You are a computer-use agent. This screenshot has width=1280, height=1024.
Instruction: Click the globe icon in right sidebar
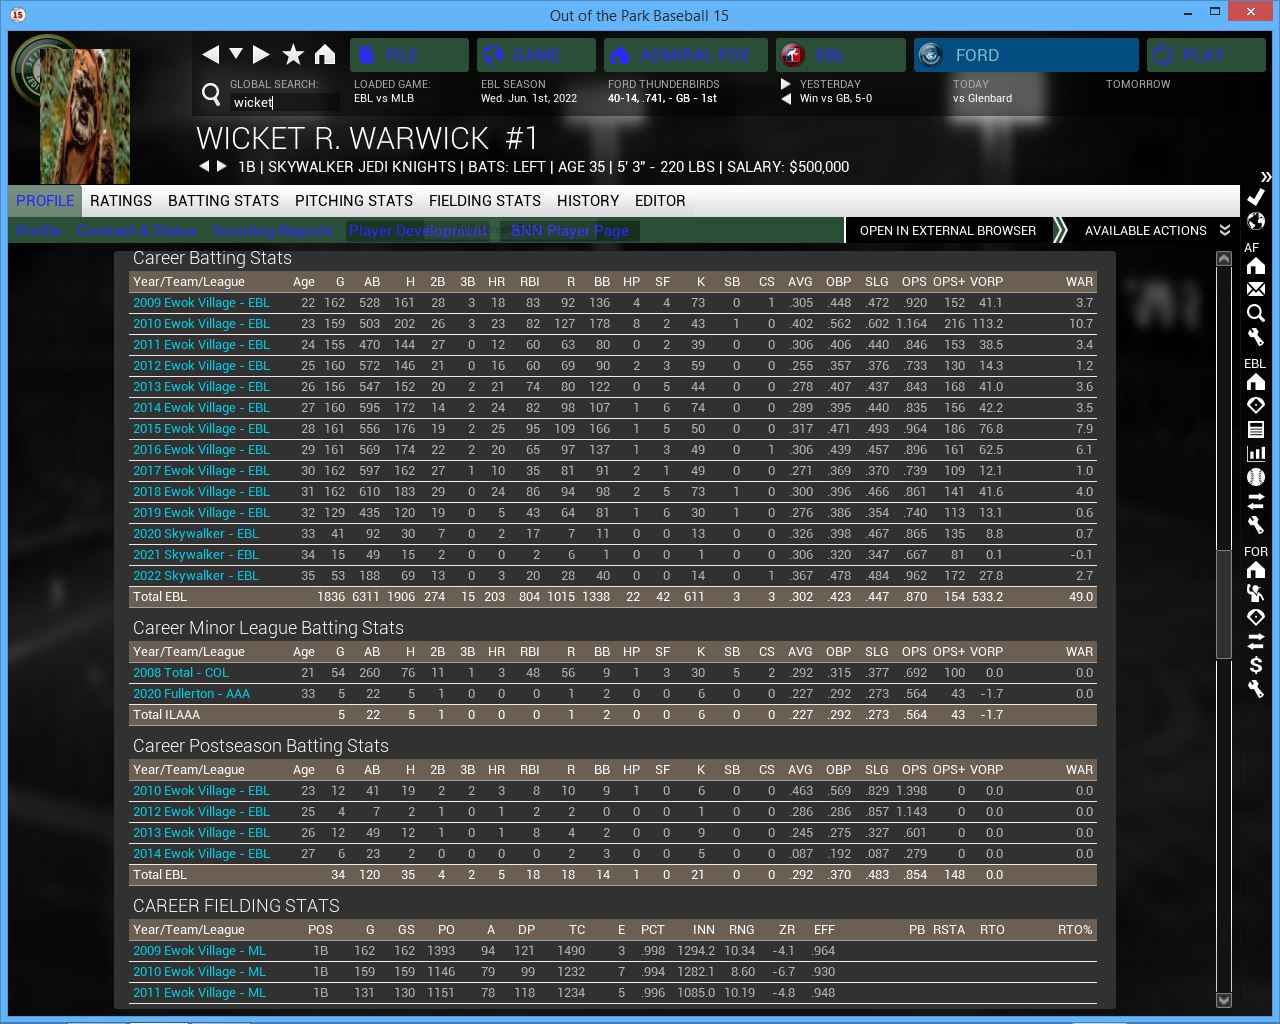coord(1256,221)
